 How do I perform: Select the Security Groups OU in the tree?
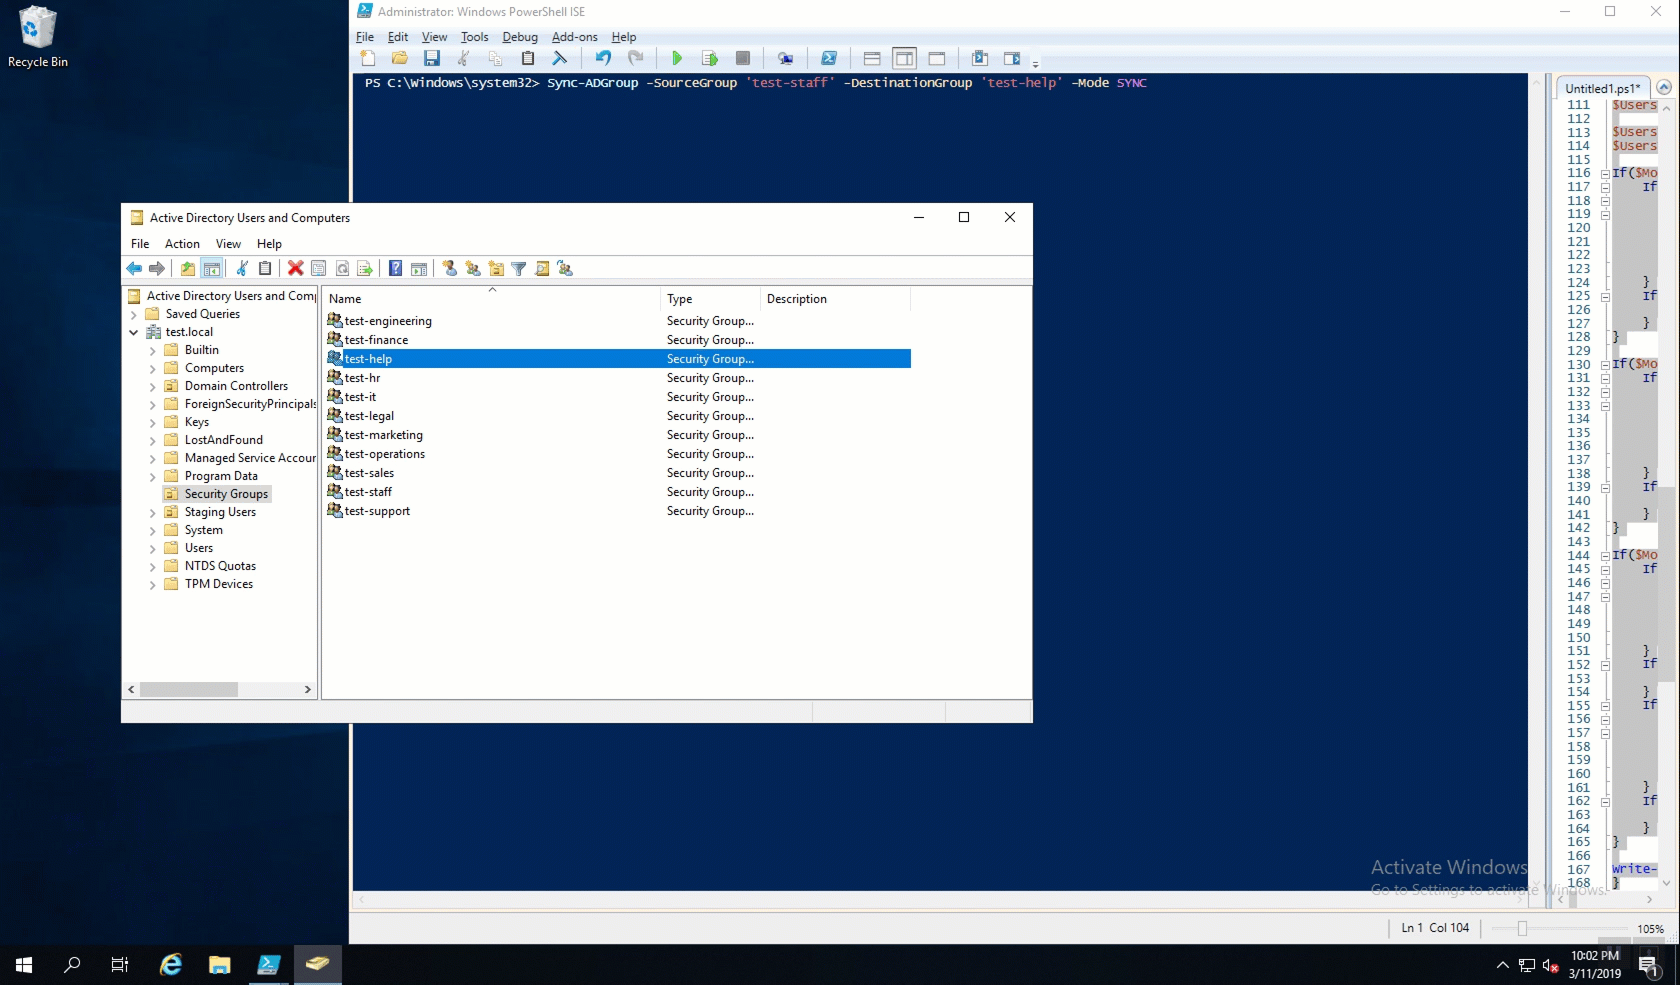pyautogui.click(x=226, y=494)
